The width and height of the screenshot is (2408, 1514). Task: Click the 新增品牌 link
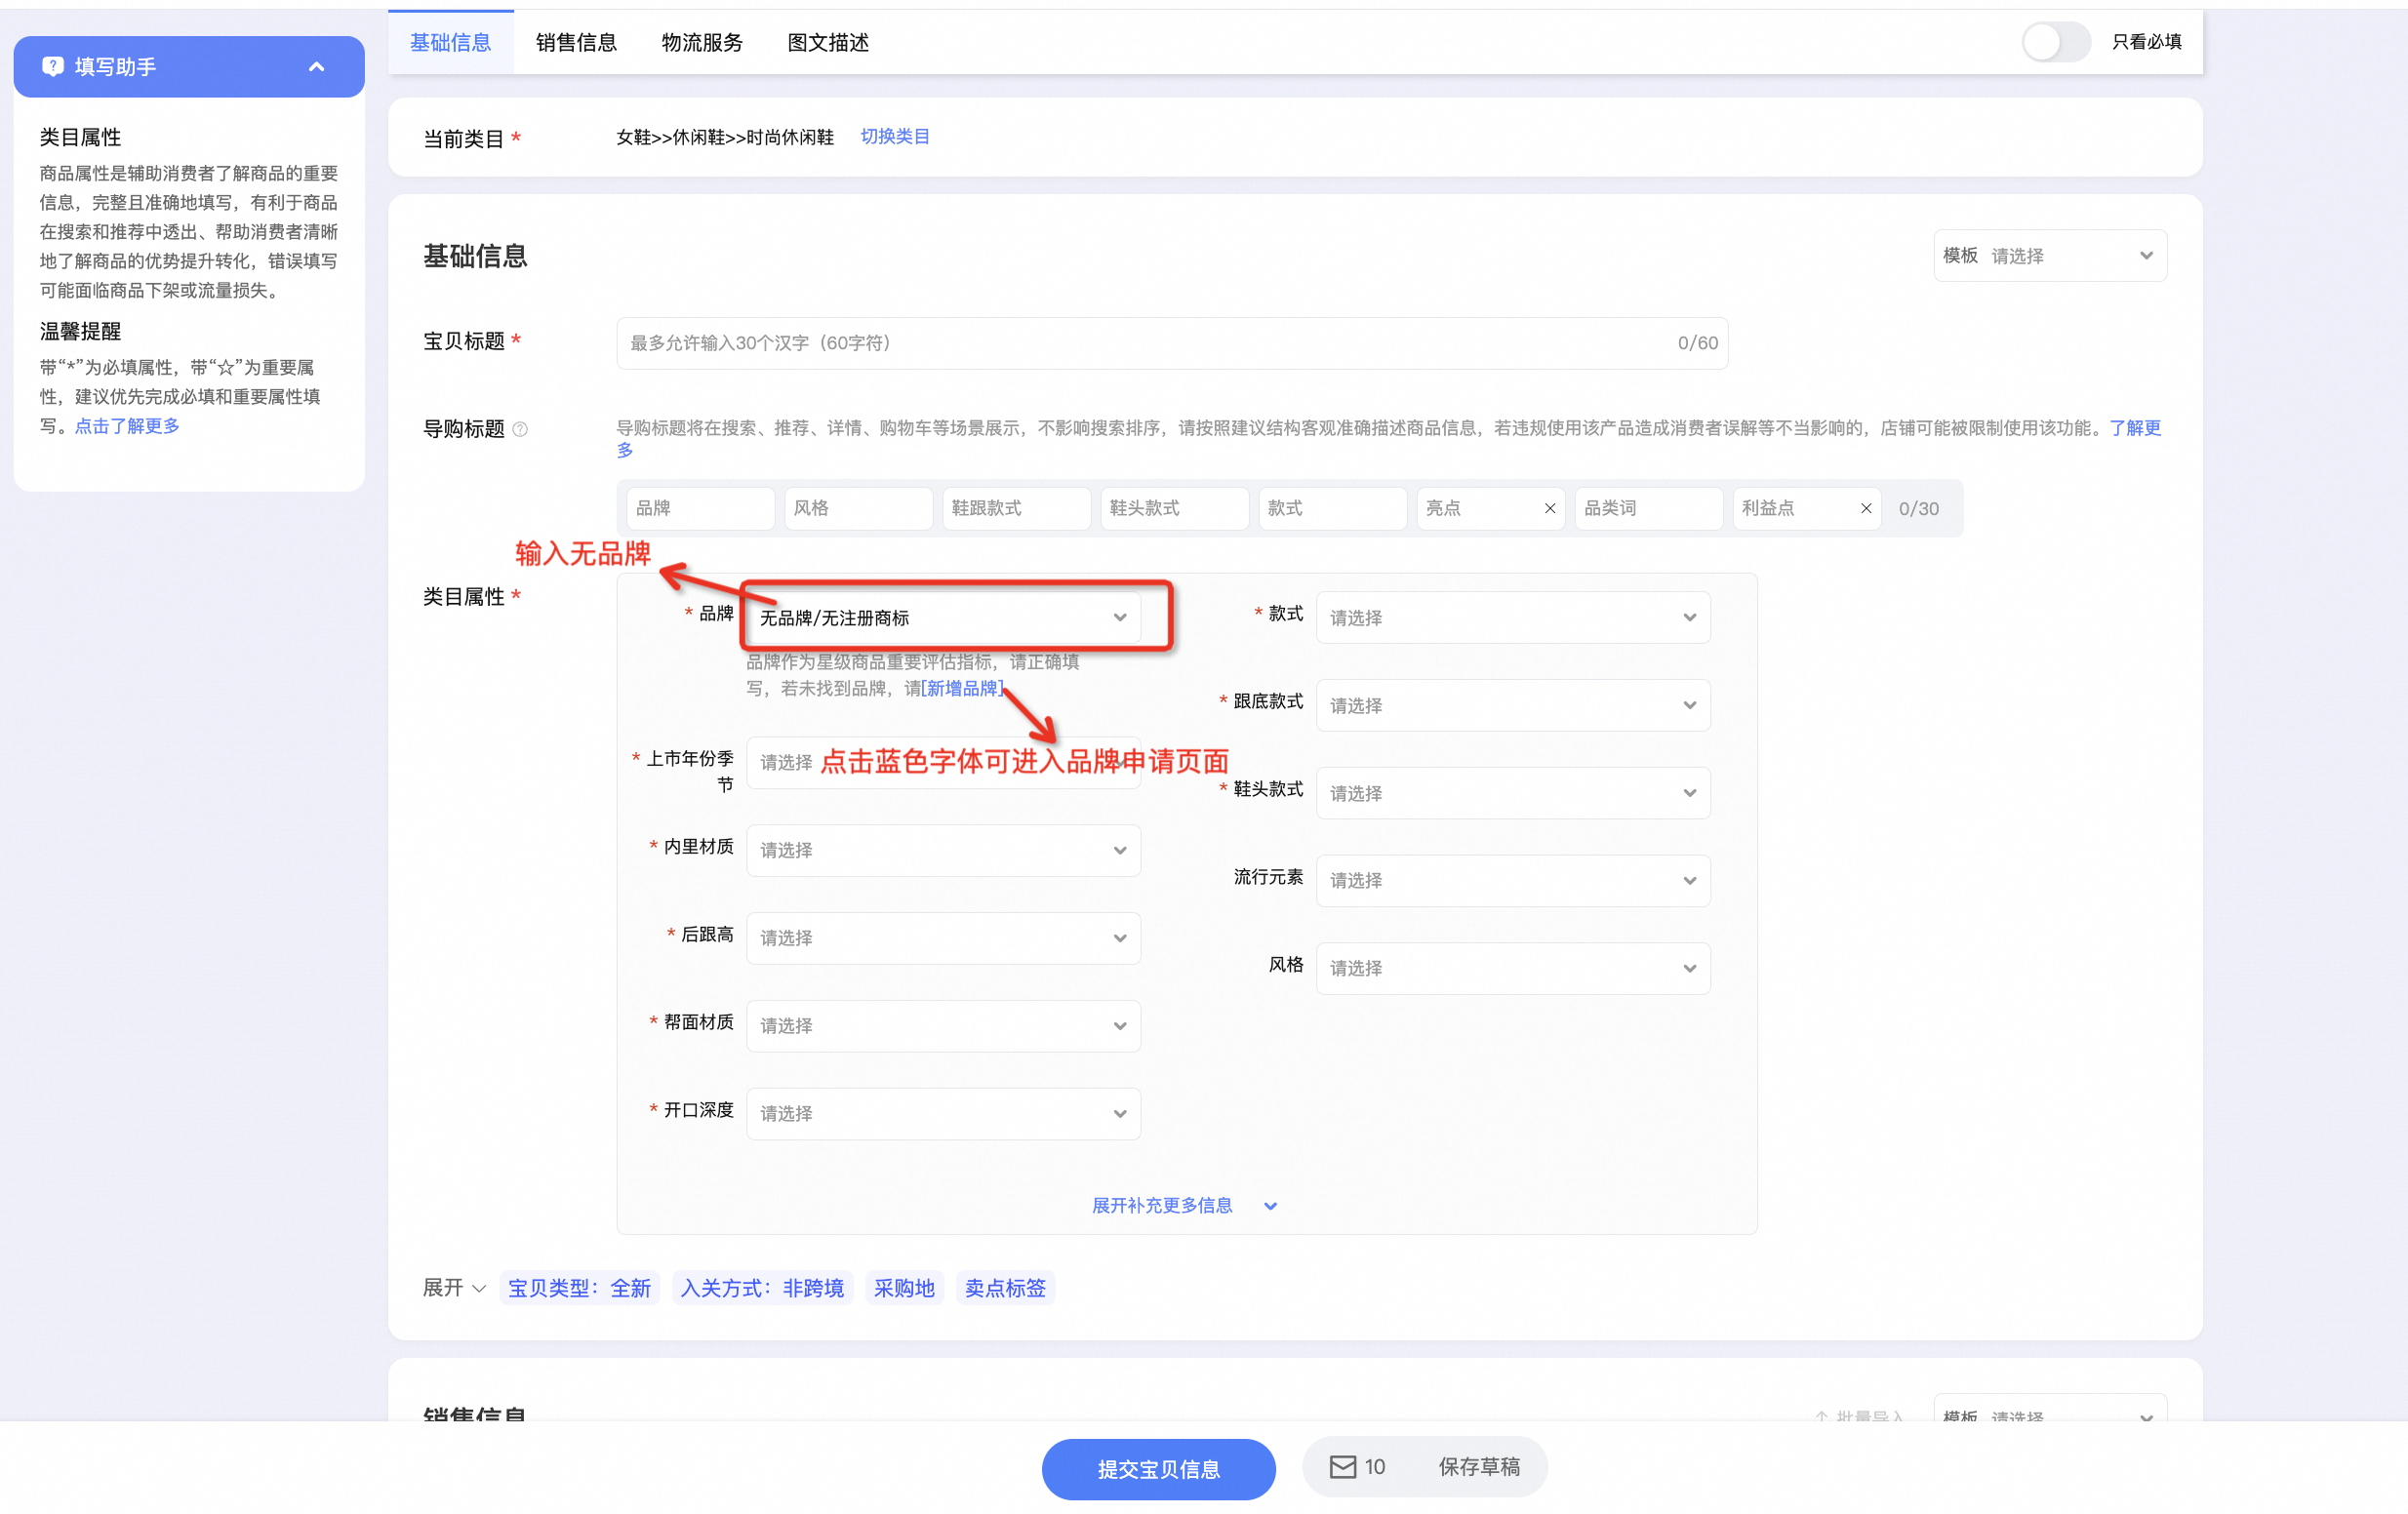[x=962, y=688]
